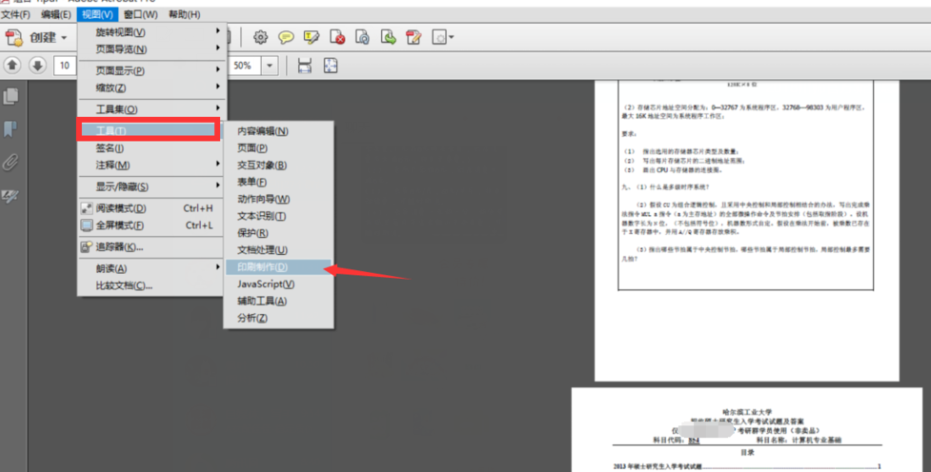Open the signatures panel icon
Image resolution: width=931 pixels, height=472 pixels.
11,196
